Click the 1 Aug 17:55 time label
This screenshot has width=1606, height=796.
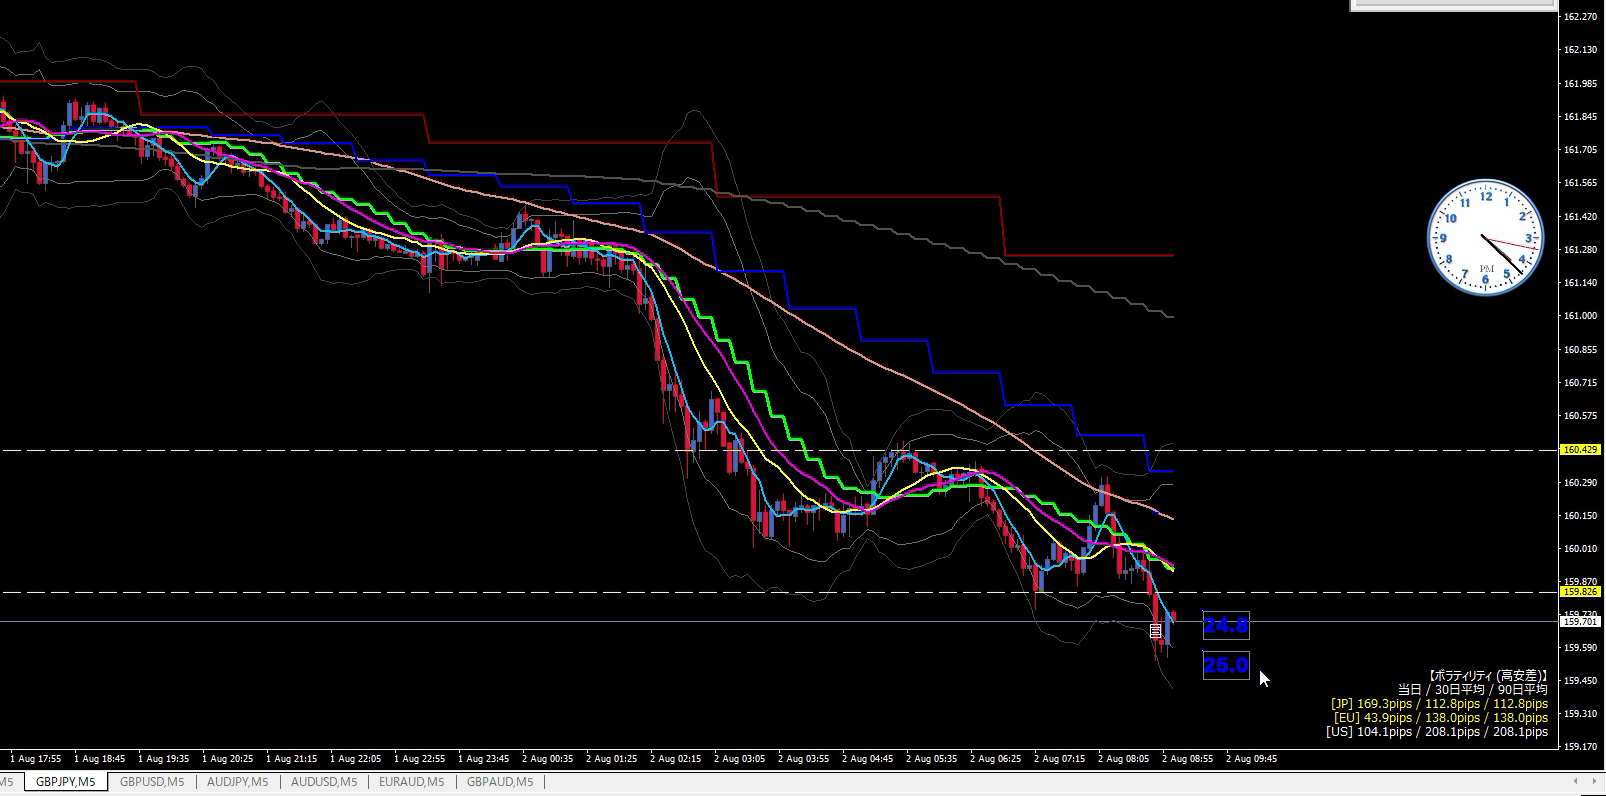(35, 759)
